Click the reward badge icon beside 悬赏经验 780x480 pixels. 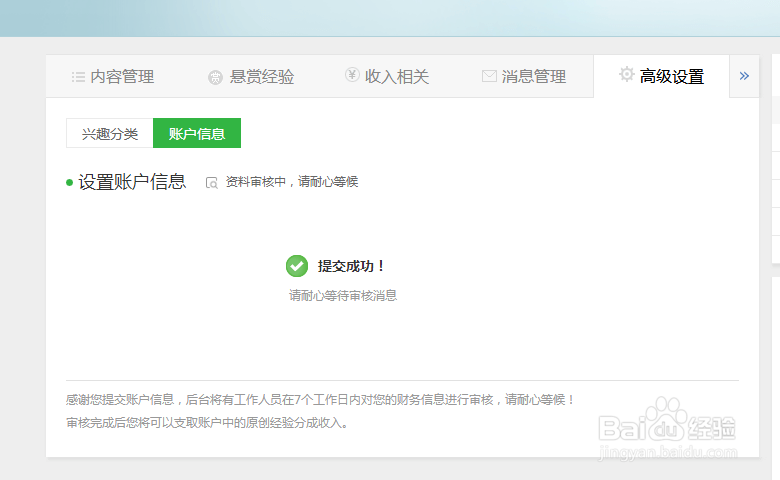click(215, 78)
